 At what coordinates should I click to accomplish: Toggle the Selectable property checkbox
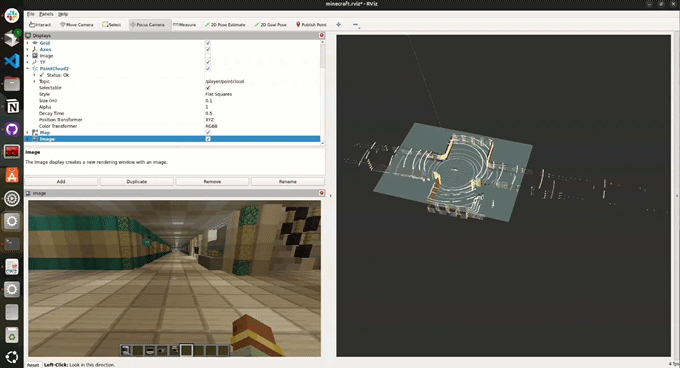pyautogui.click(x=208, y=88)
